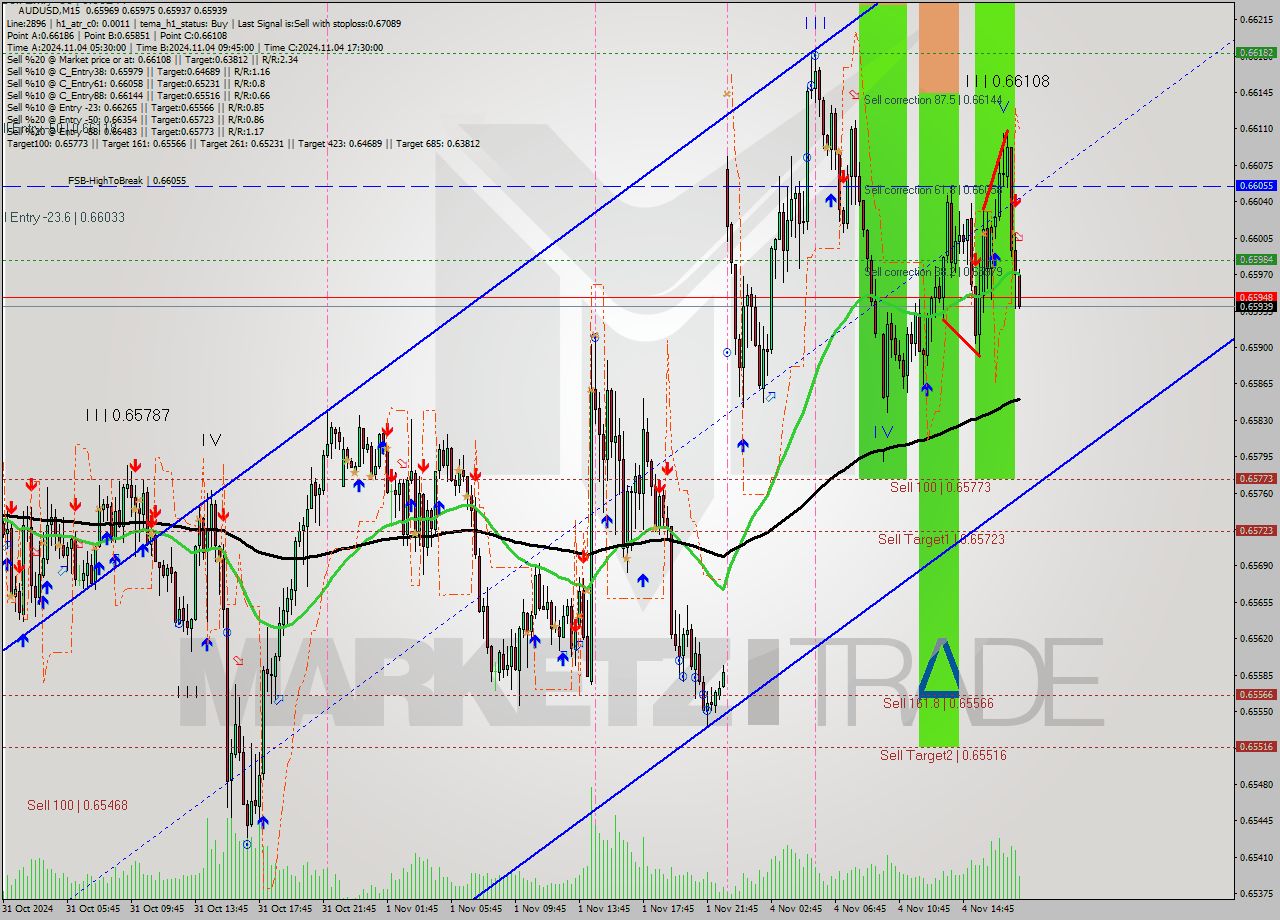This screenshot has height=920, width=1280.
Task: Click the 31 Oct 13:45 time label
Action: 221,909
